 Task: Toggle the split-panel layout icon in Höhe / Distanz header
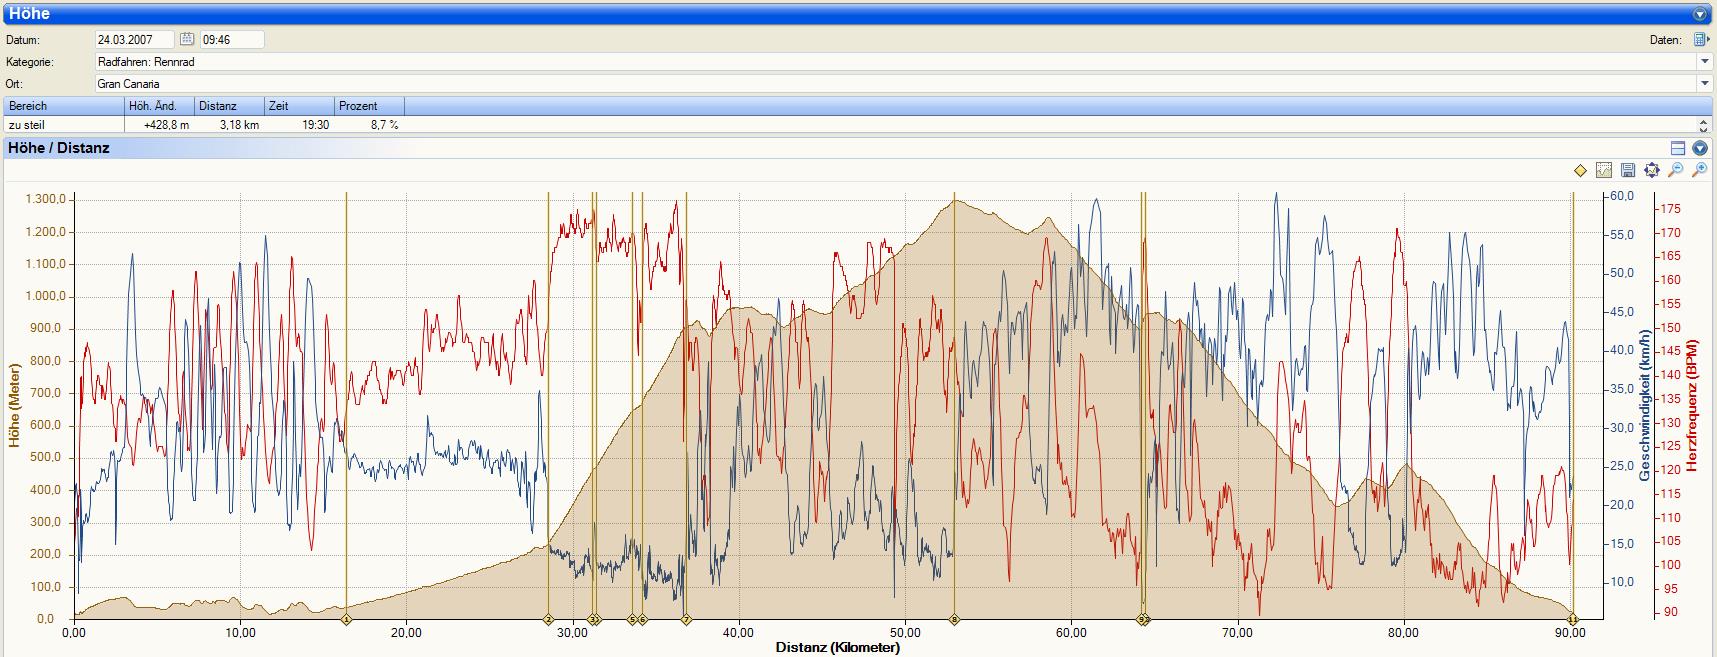click(x=1678, y=148)
